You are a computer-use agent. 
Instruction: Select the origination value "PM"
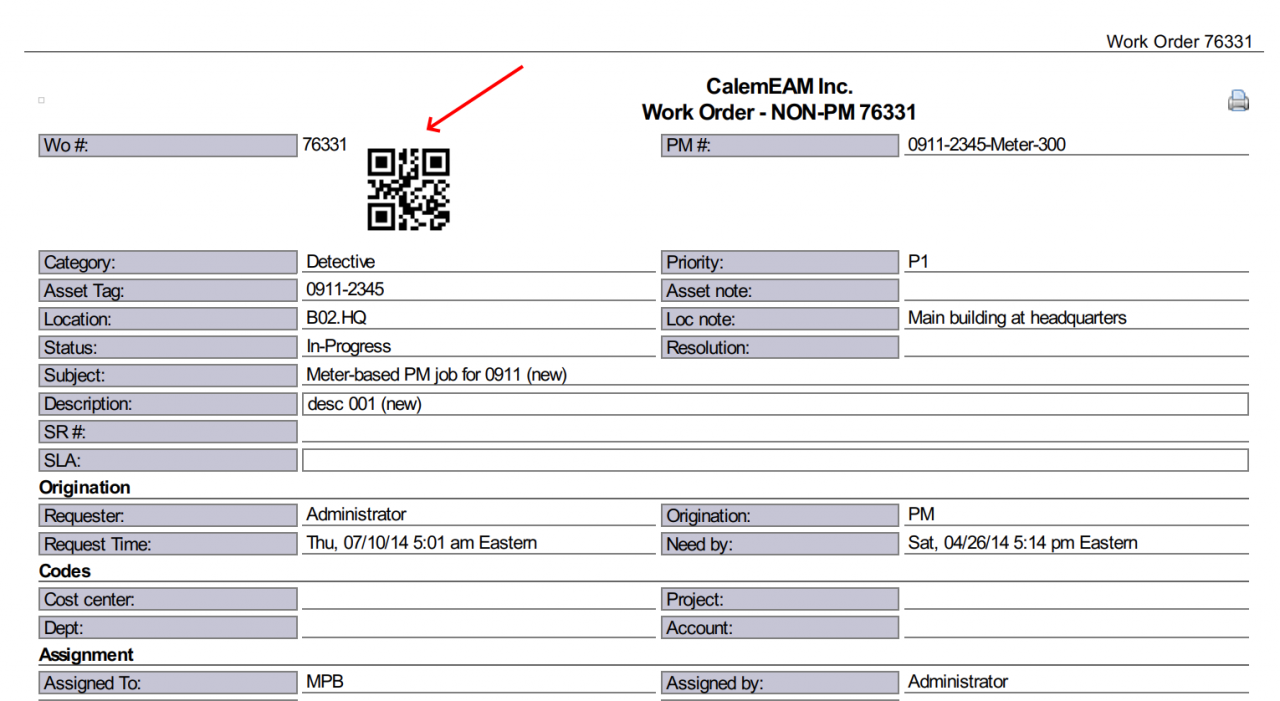pyautogui.click(x=921, y=515)
